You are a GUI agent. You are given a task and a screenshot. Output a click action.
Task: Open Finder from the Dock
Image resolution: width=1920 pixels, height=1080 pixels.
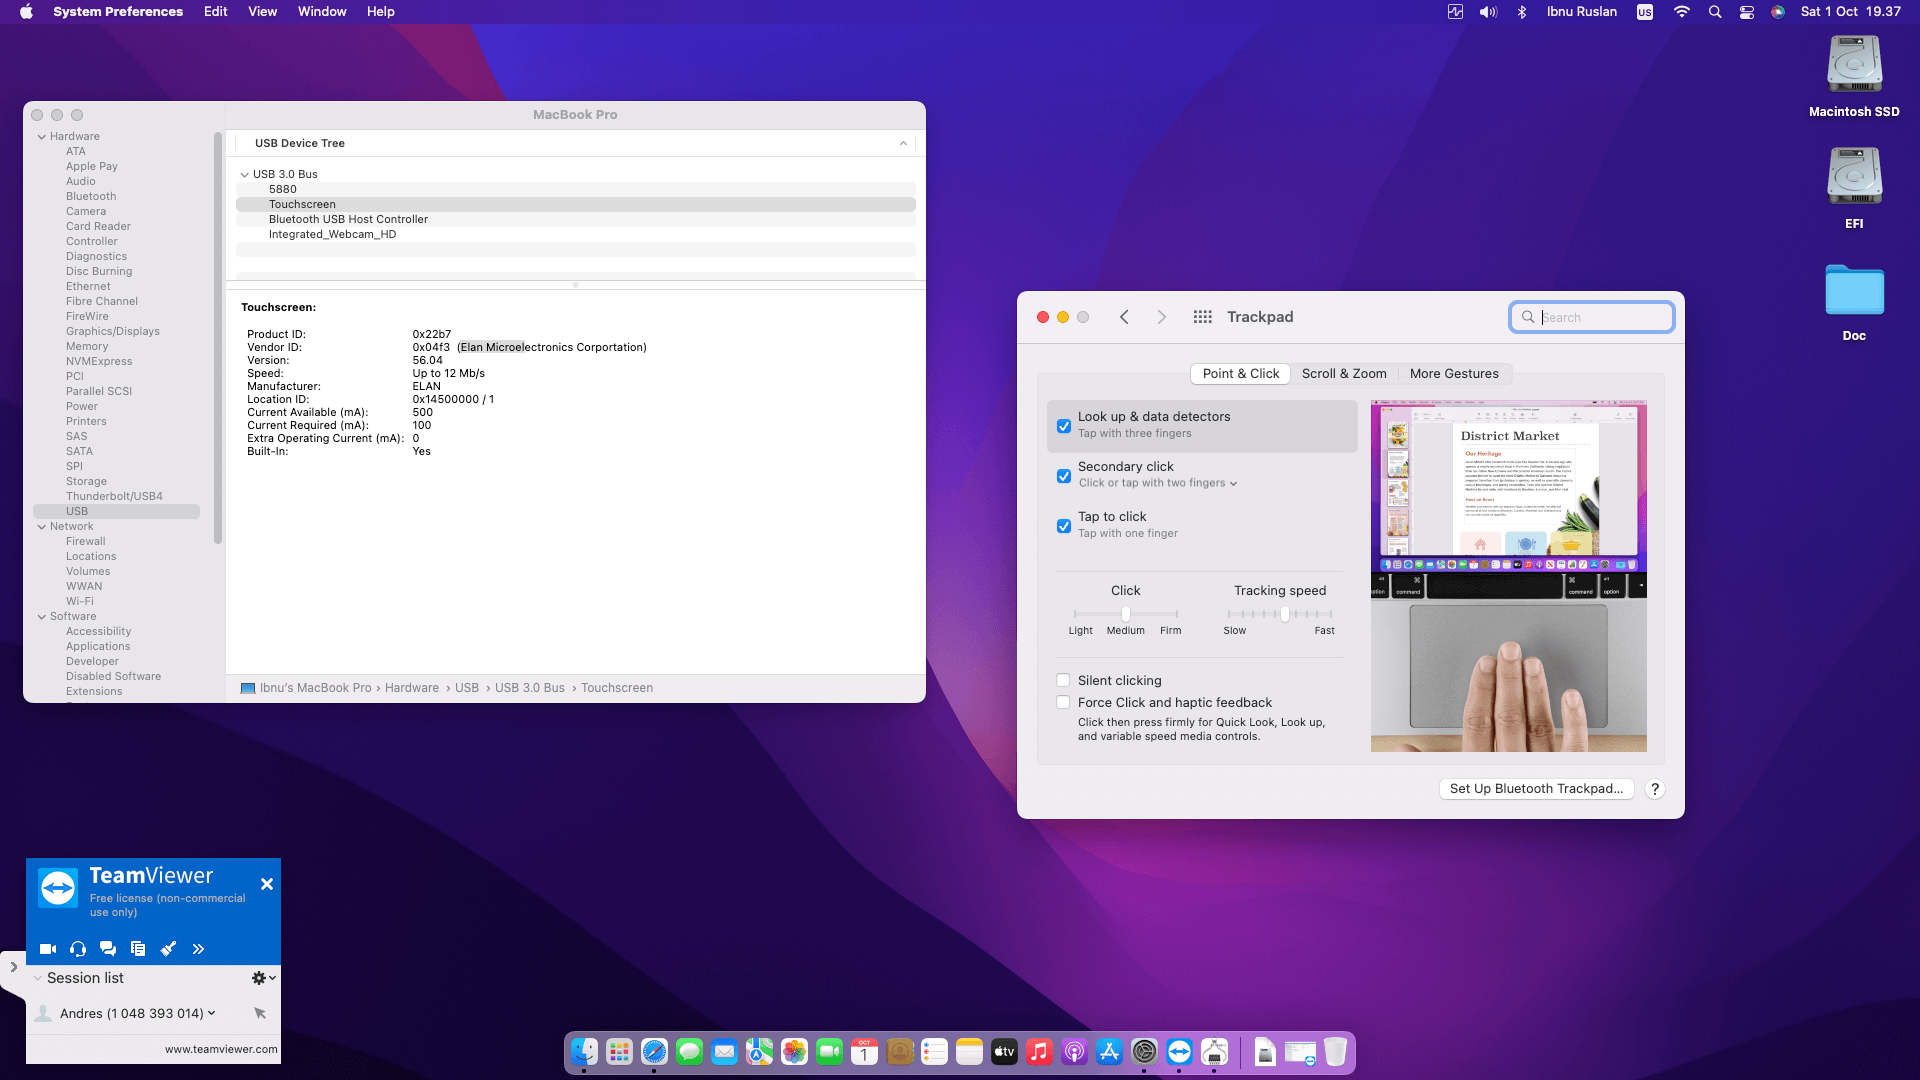click(585, 1052)
